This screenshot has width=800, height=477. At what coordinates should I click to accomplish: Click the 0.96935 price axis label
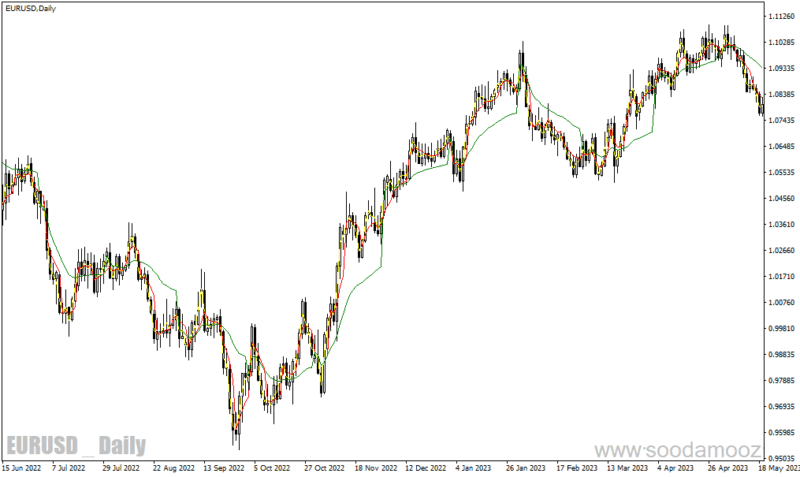point(782,407)
